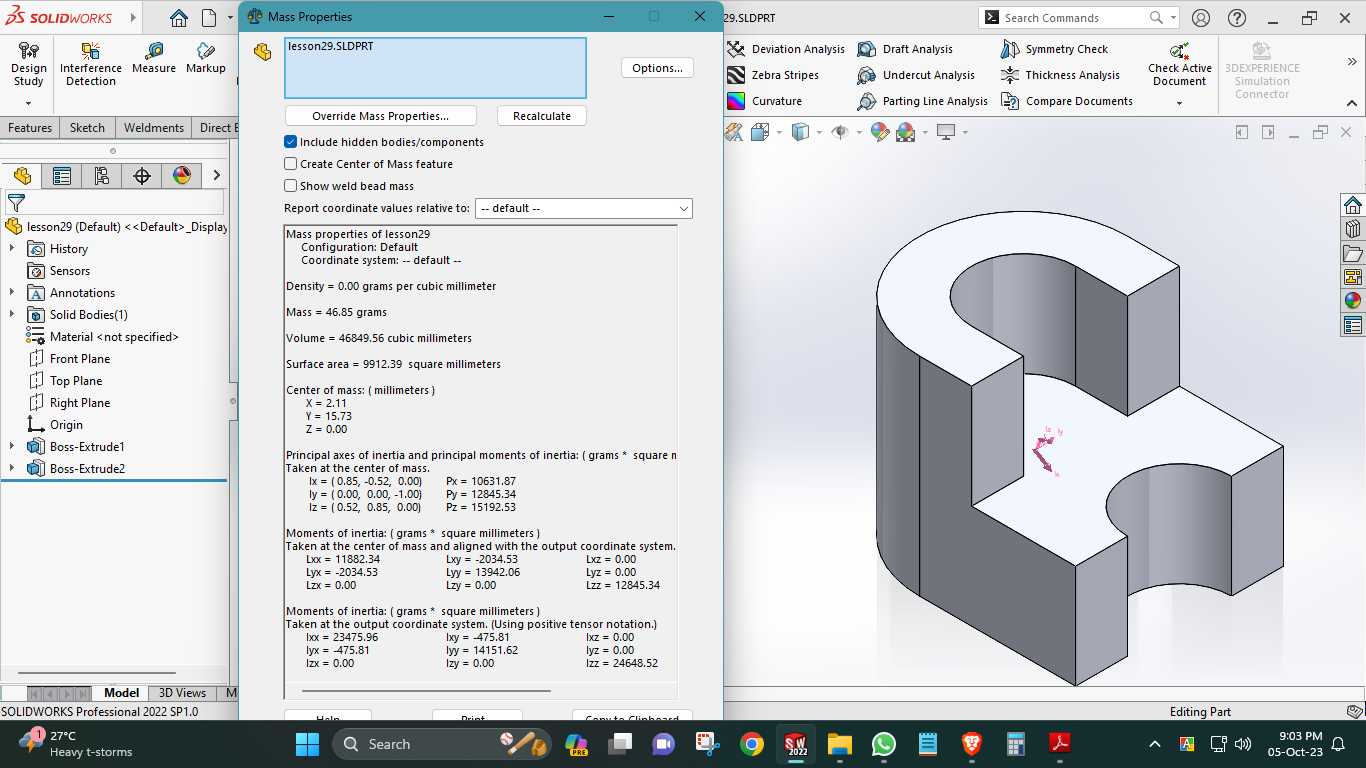Open Design Library task pane tab
The height and width of the screenshot is (768, 1366).
pyautogui.click(x=1353, y=229)
